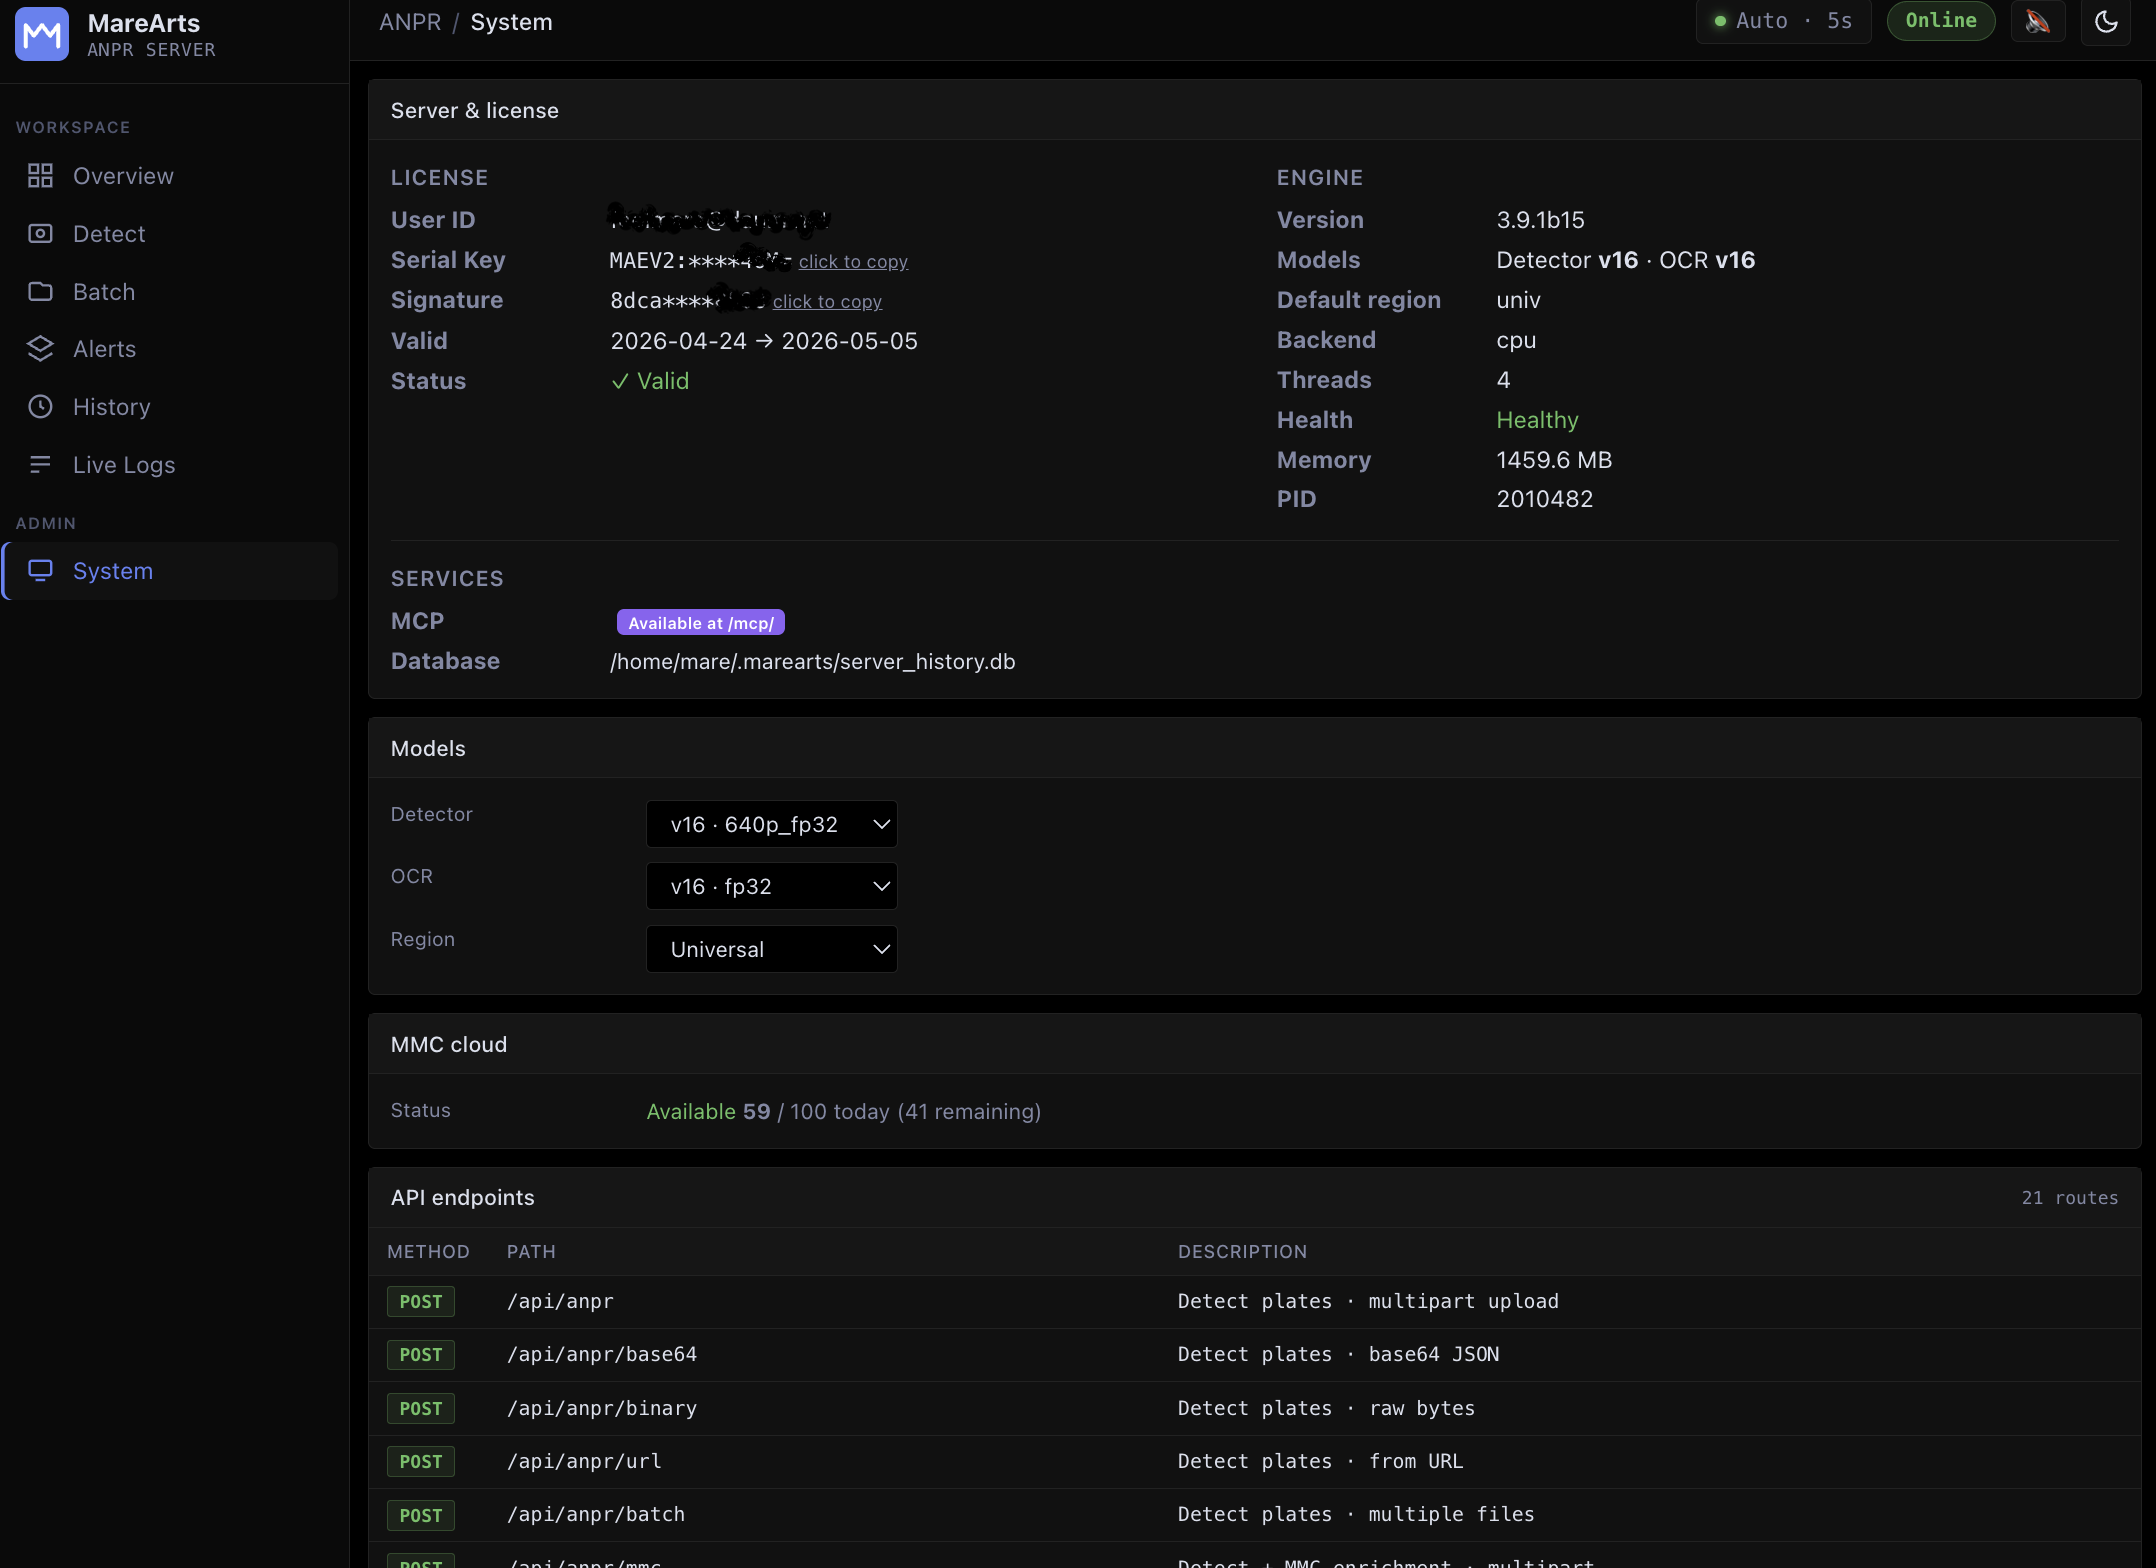Click the '21 routes' count
Screen dimensions: 2156x1568
tap(2070, 1198)
